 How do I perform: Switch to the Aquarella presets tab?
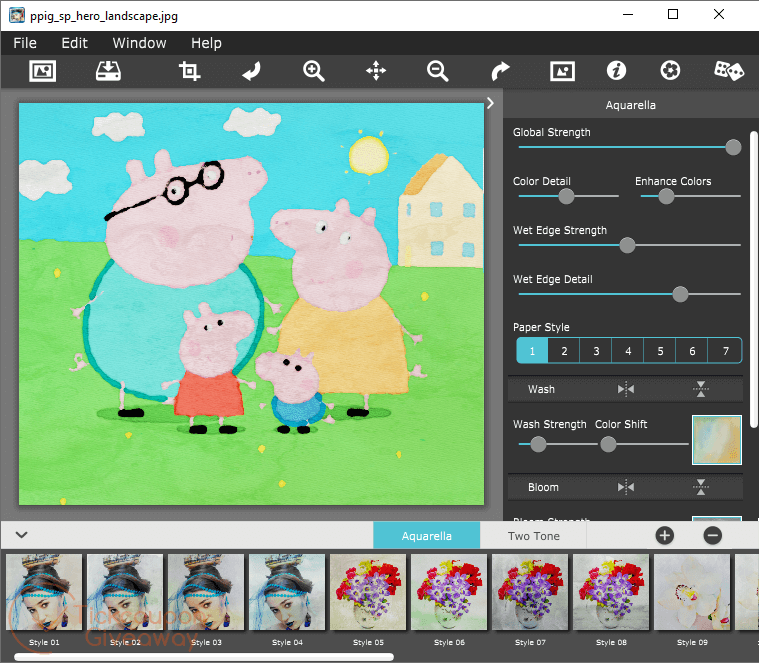coord(426,536)
